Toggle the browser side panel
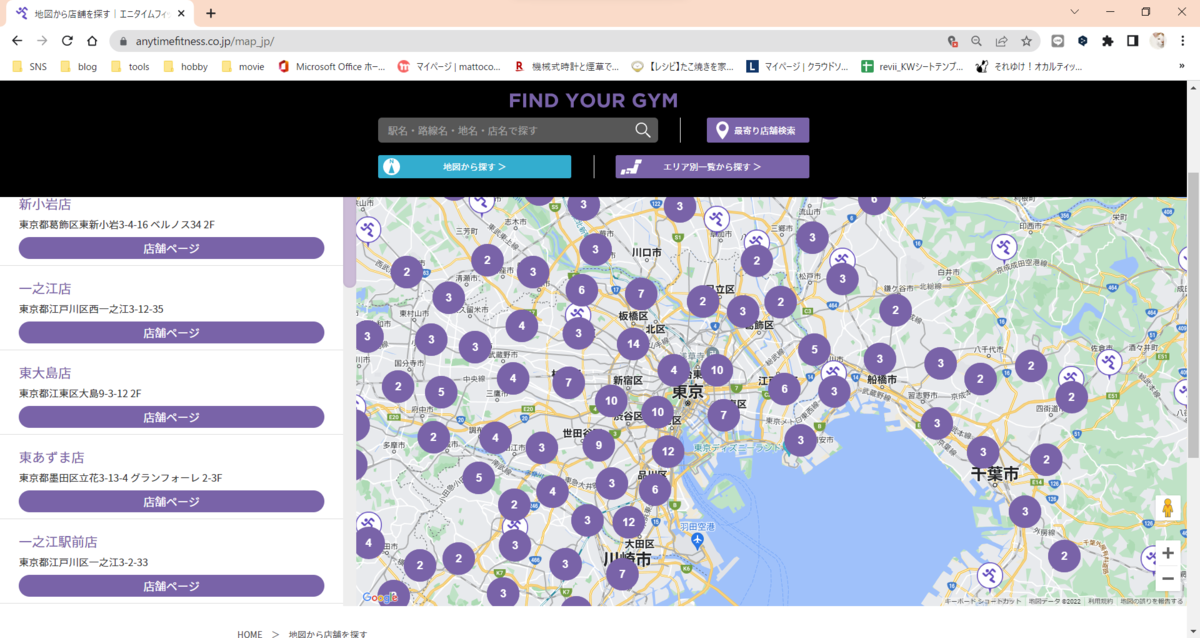 [x=1132, y=41]
